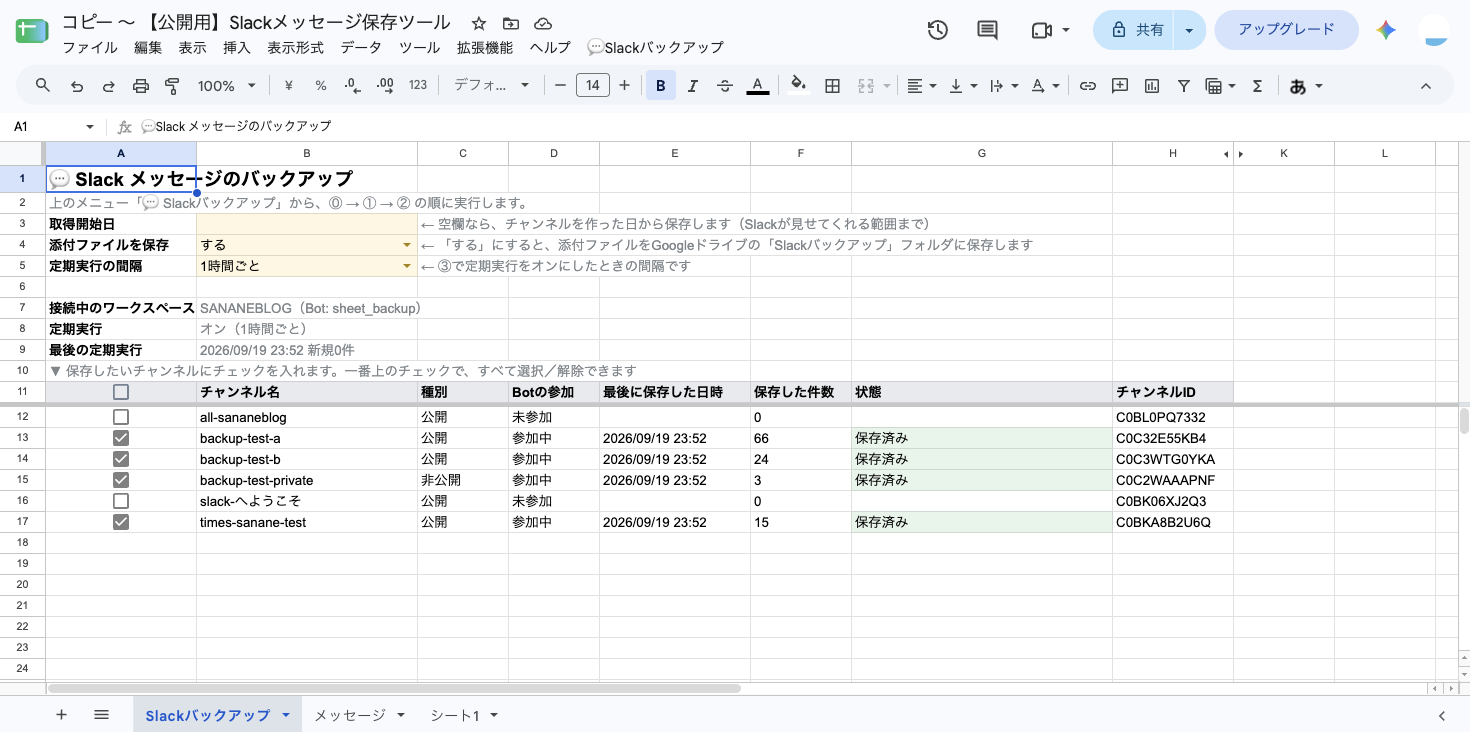
Task: Open the fill color picker
Action: [x=798, y=86]
